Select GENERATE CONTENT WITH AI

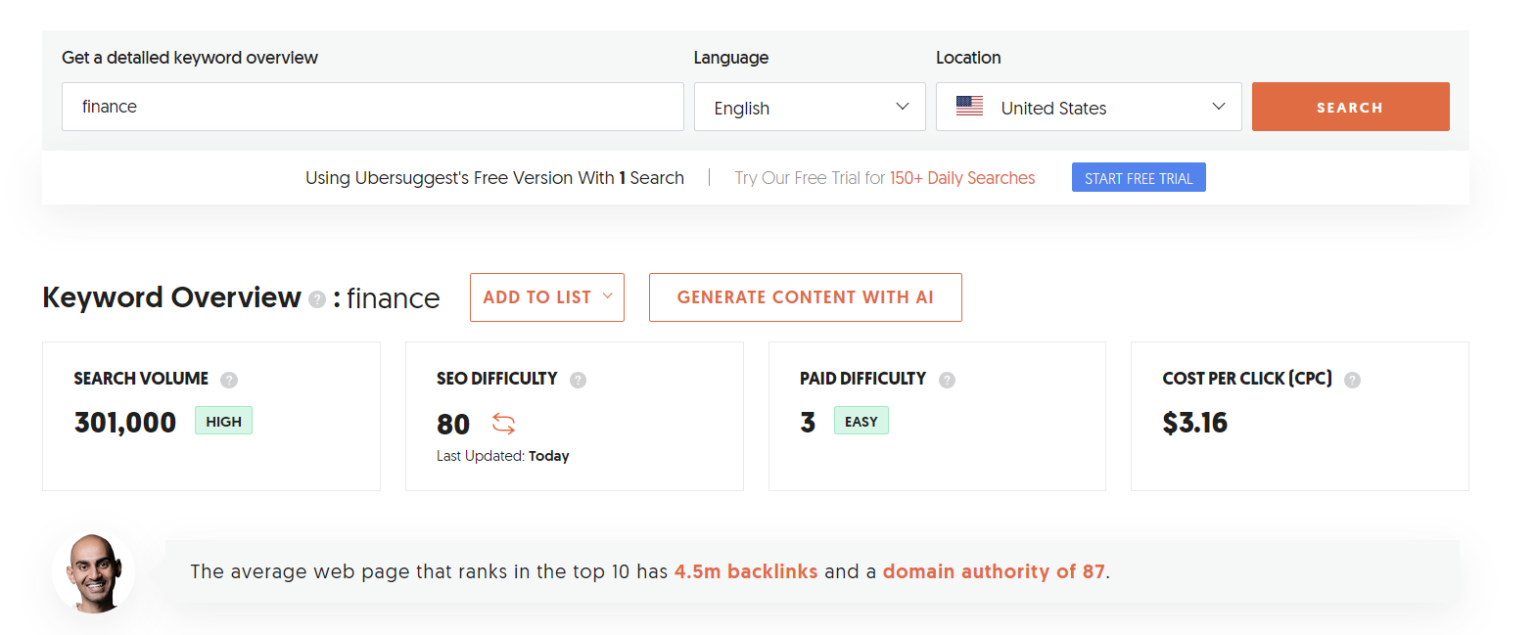click(805, 297)
